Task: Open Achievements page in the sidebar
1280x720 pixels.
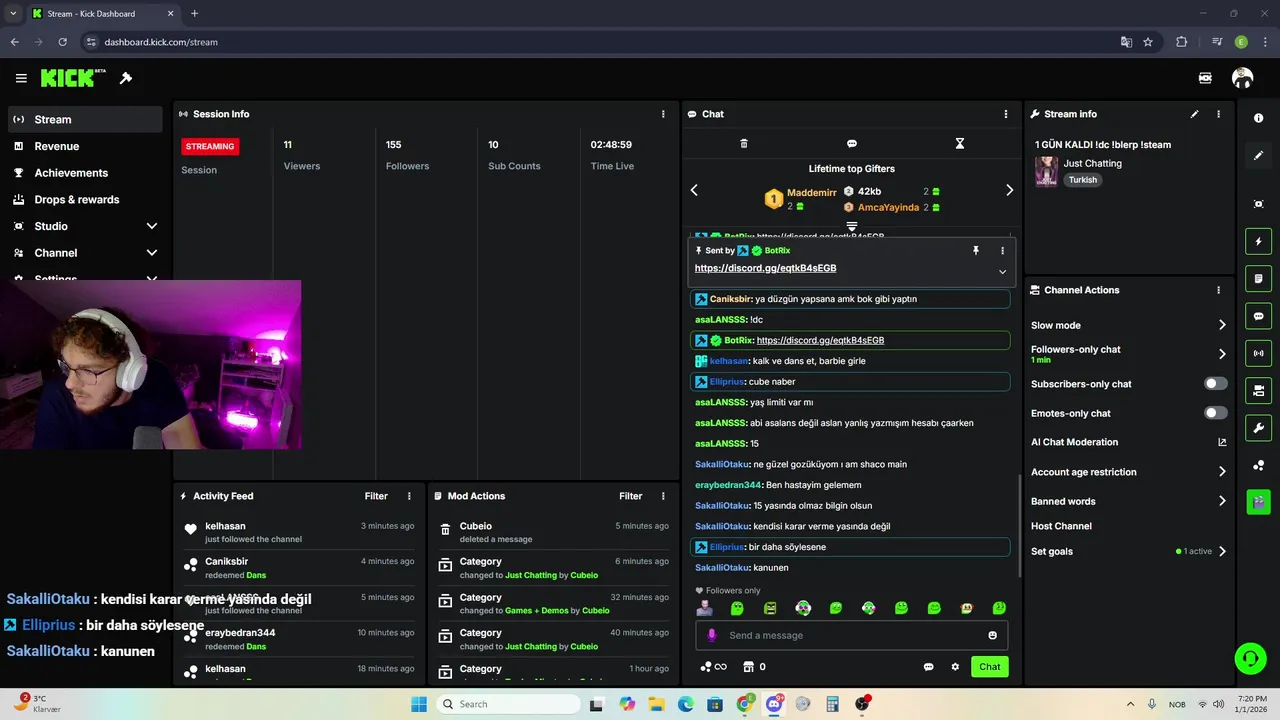Action: pyautogui.click(x=84, y=173)
